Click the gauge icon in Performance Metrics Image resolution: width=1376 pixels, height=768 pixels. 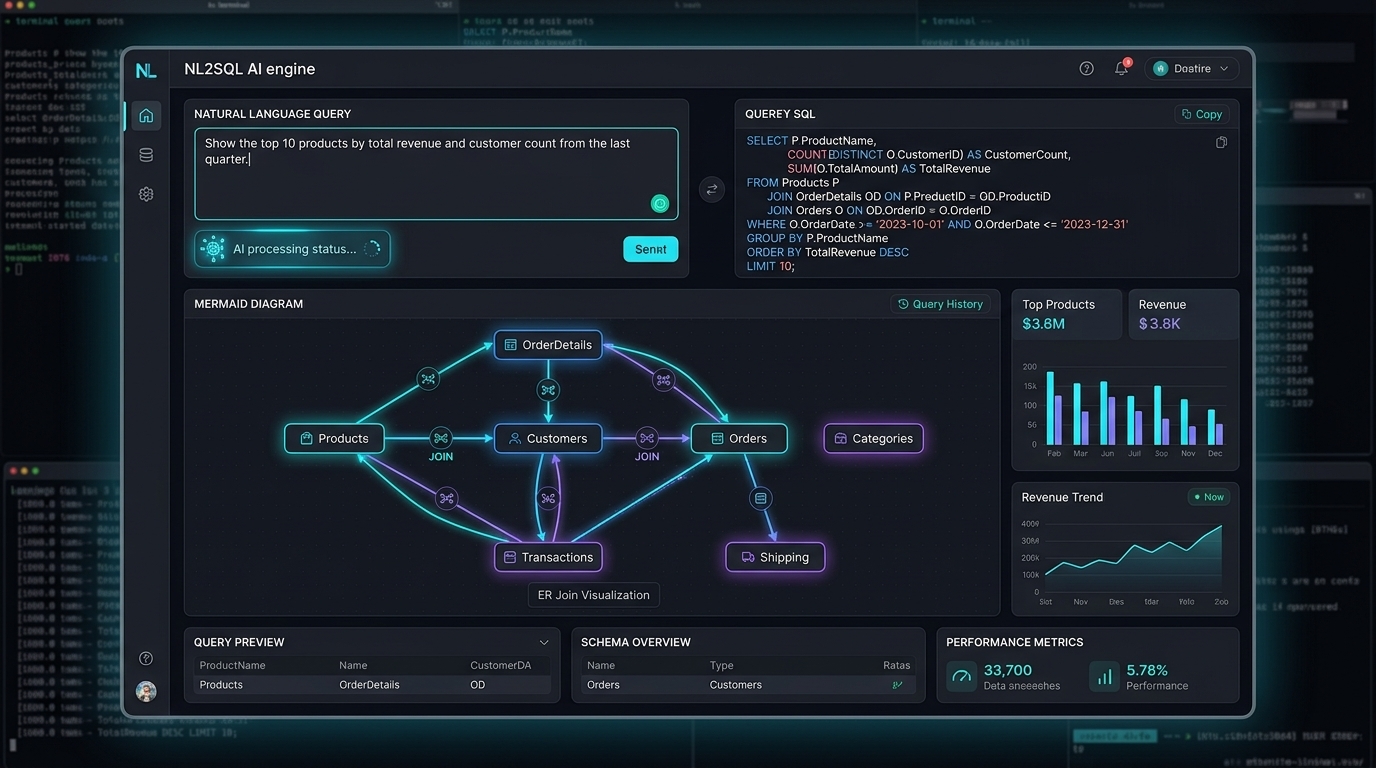[962, 677]
